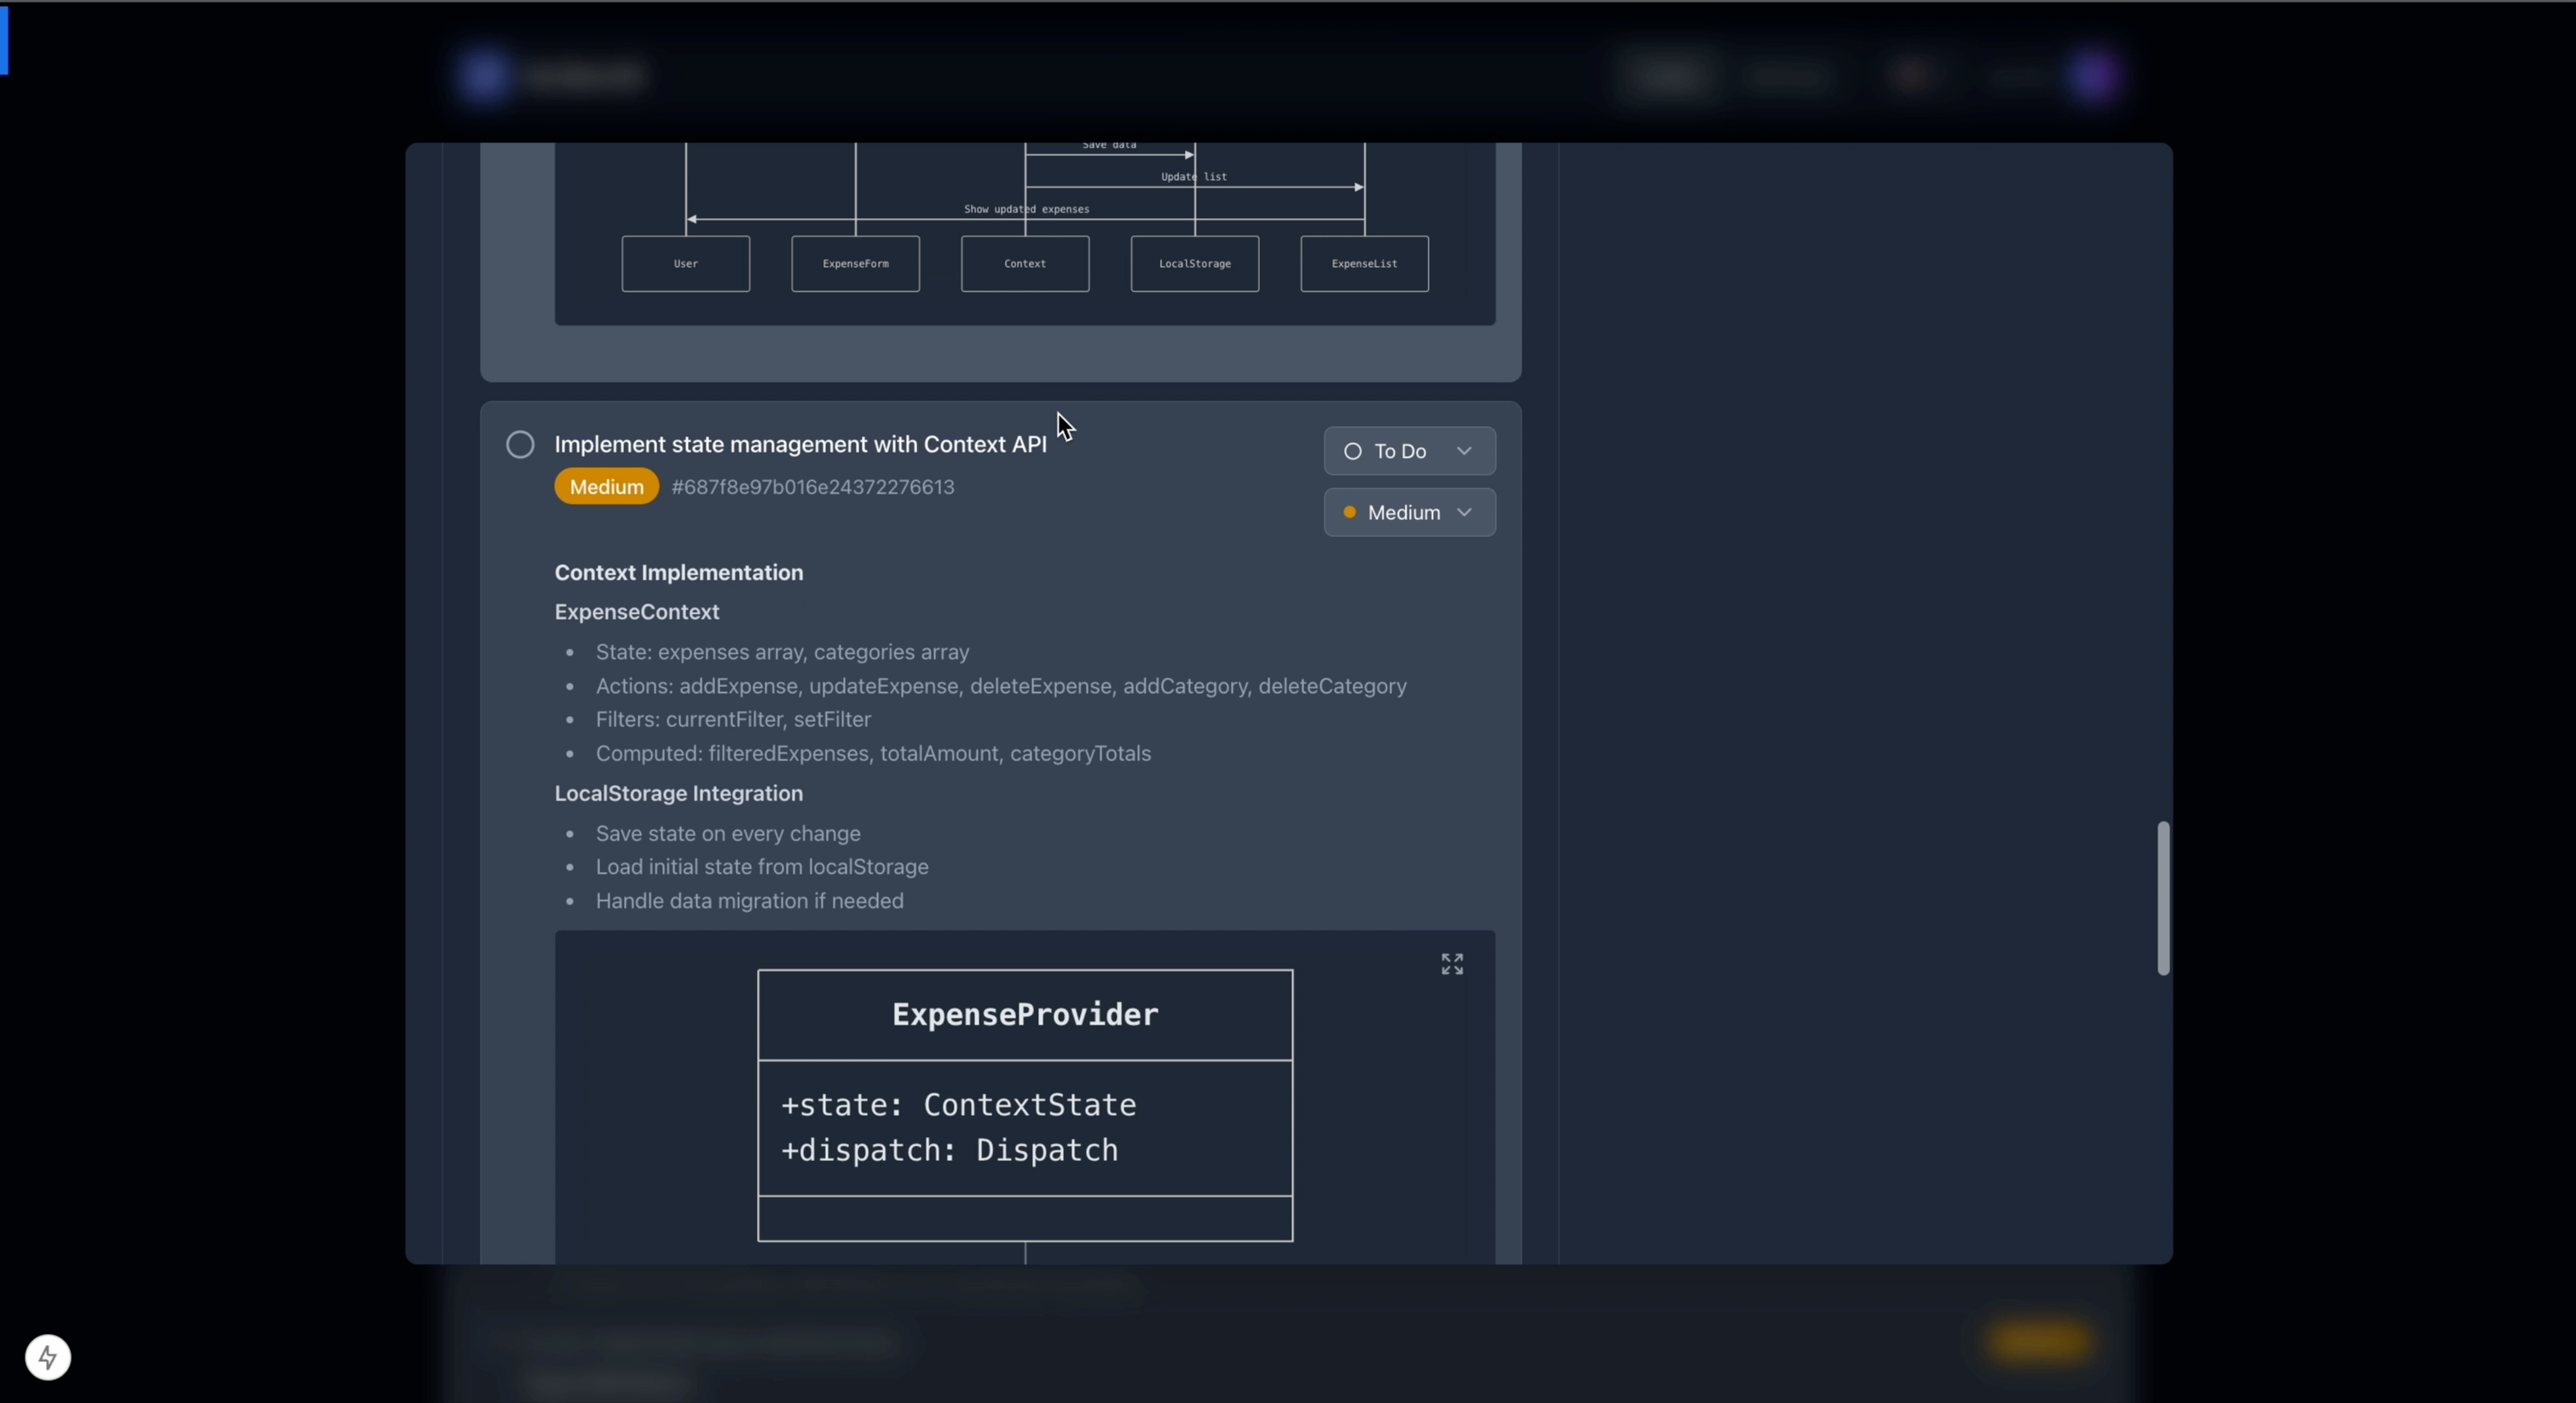Click the 'Update list' arrow label
Viewport: 2576px width, 1403px height.
click(x=1194, y=177)
